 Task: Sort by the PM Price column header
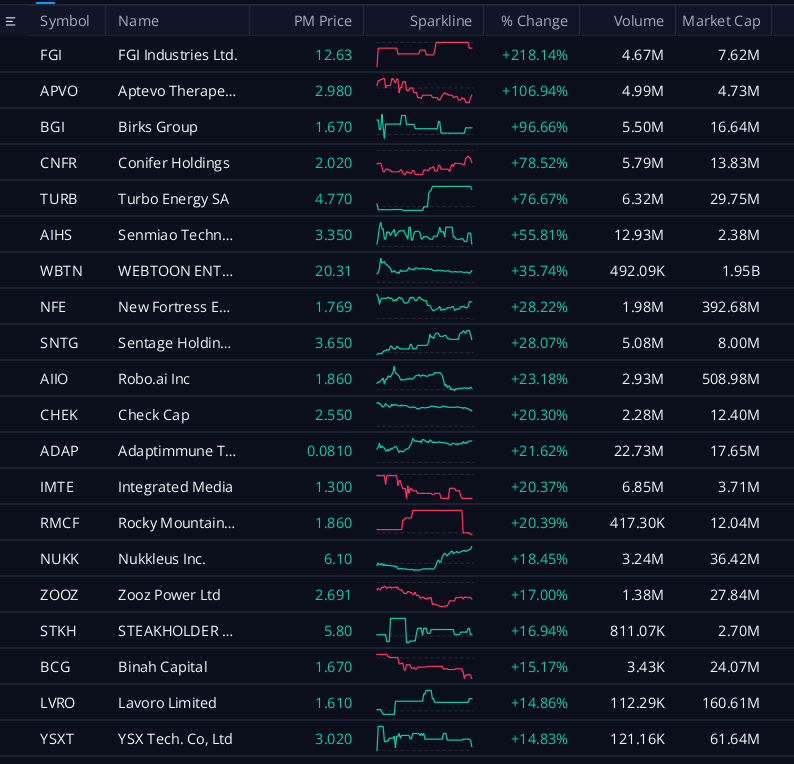pyautogui.click(x=323, y=21)
